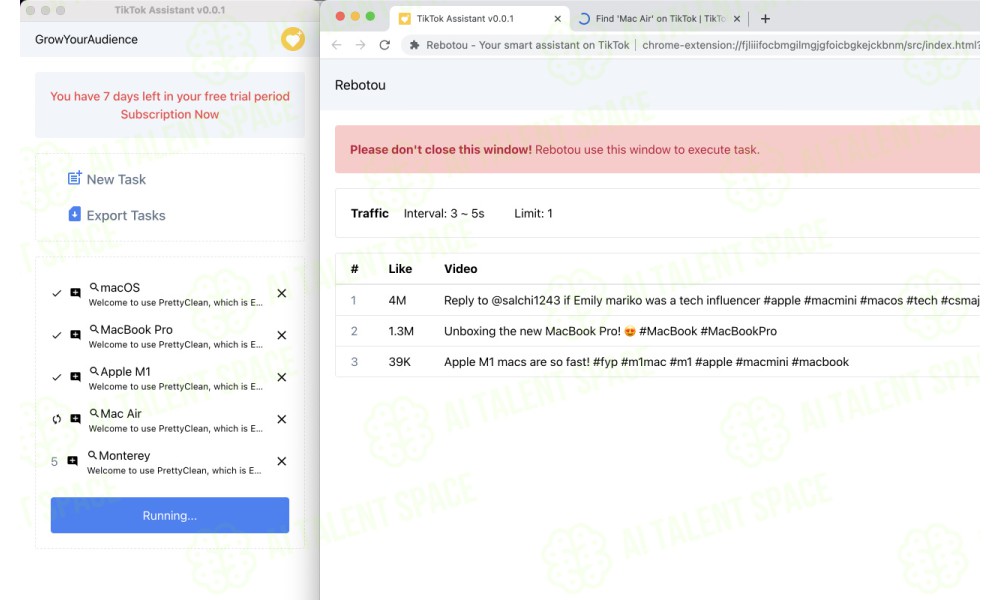This screenshot has width=1000, height=600.
Task: Click the search icon next to macOS
Action: pos(94,287)
